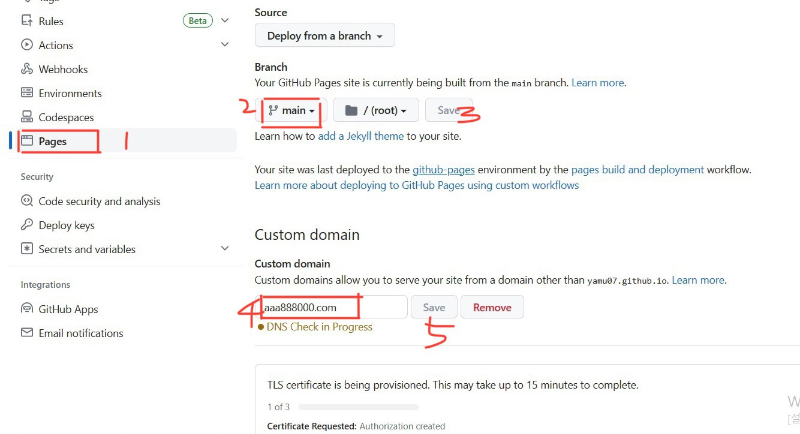
Task: Open the main branch selector dropdown
Action: pos(291,110)
